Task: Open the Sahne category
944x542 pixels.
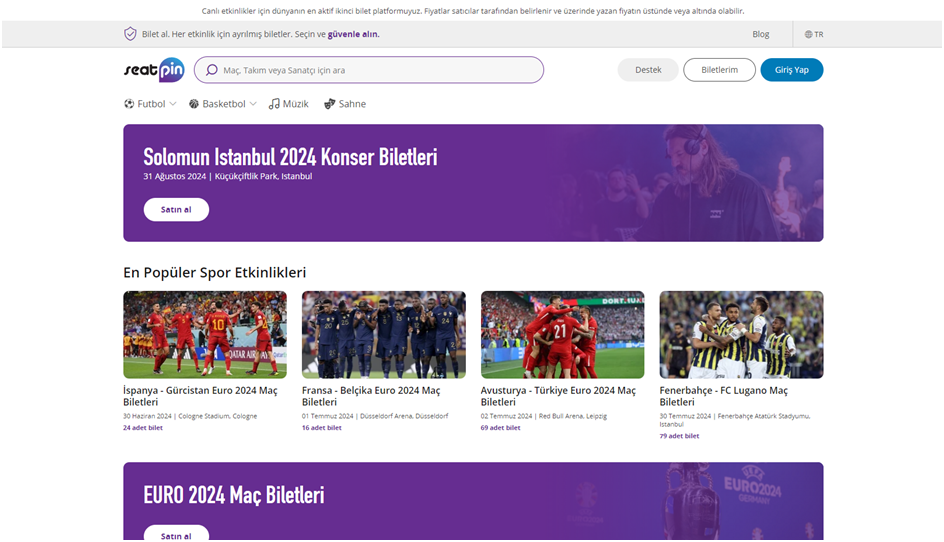Action: (x=352, y=104)
